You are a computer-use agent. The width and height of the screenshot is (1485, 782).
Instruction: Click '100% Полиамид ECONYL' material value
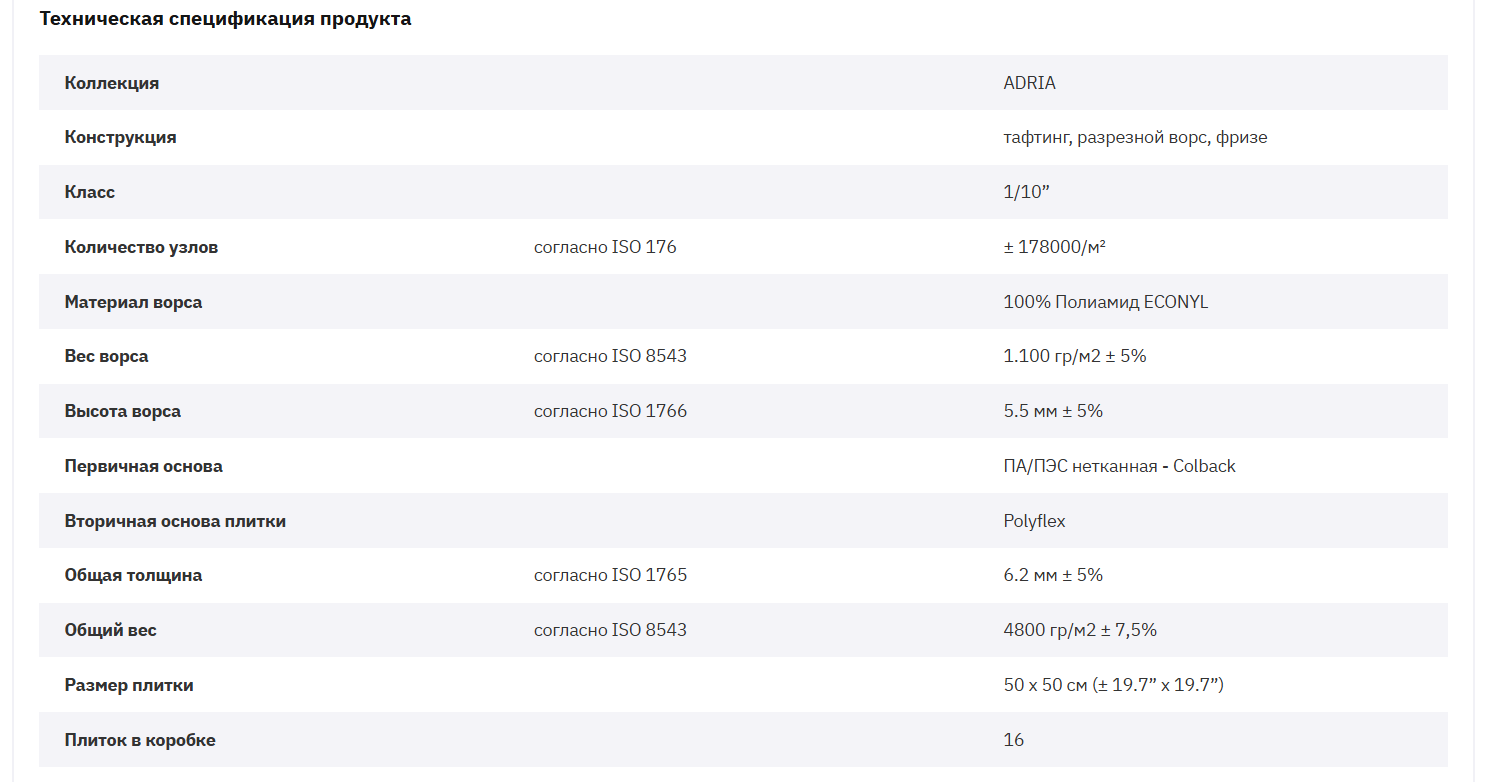point(1105,302)
